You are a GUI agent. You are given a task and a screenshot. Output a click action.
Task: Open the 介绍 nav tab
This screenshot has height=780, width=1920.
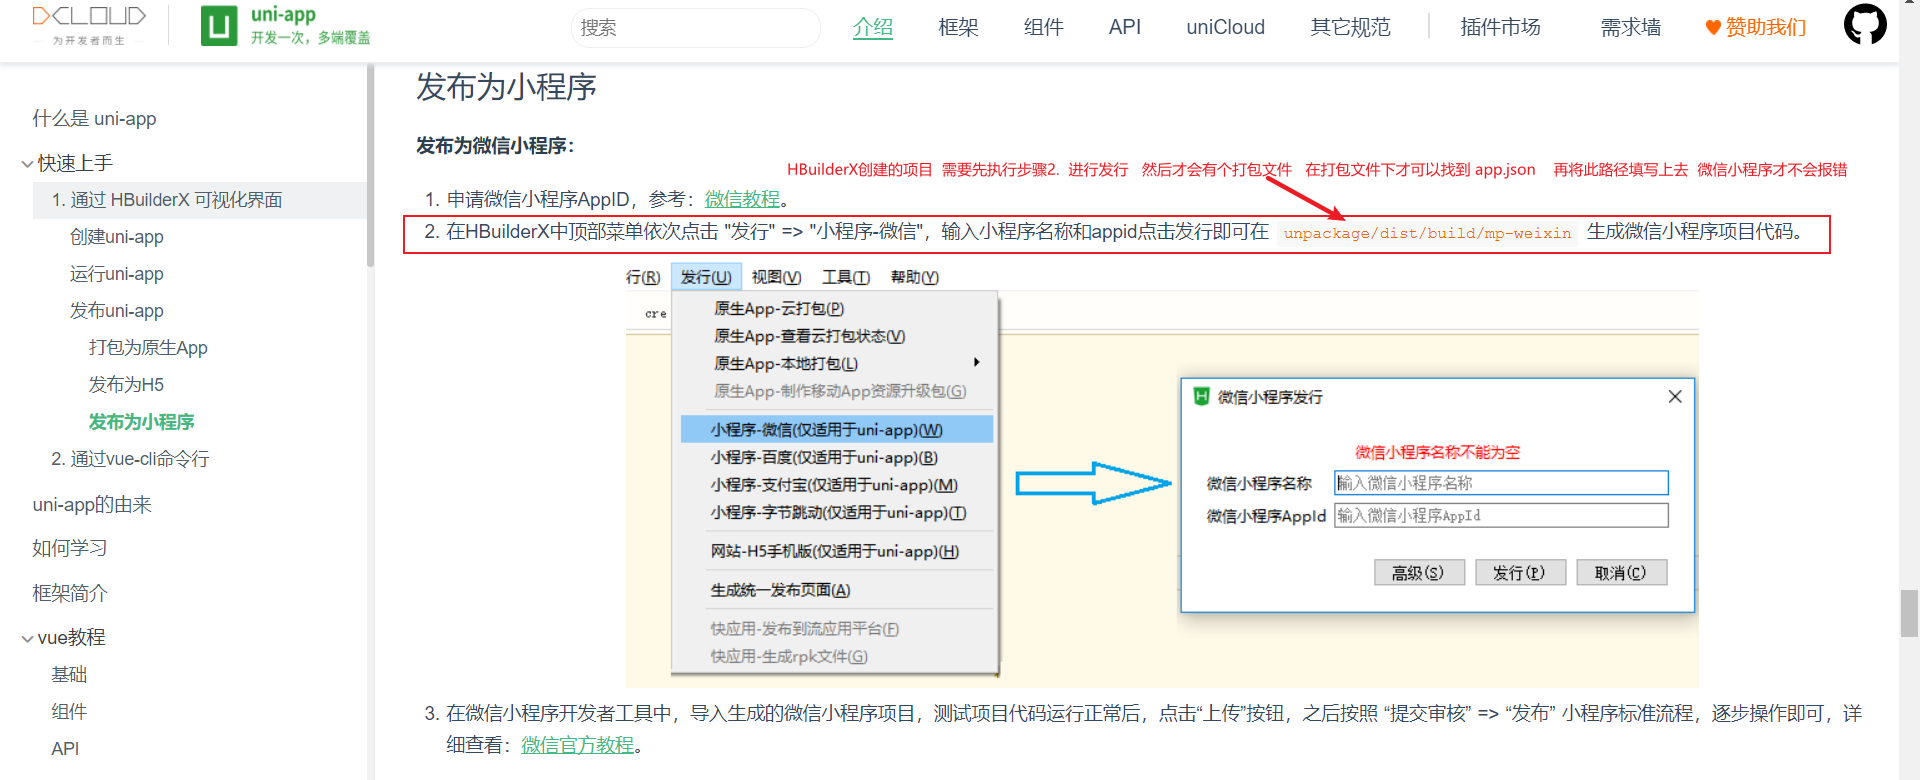tap(873, 27)
